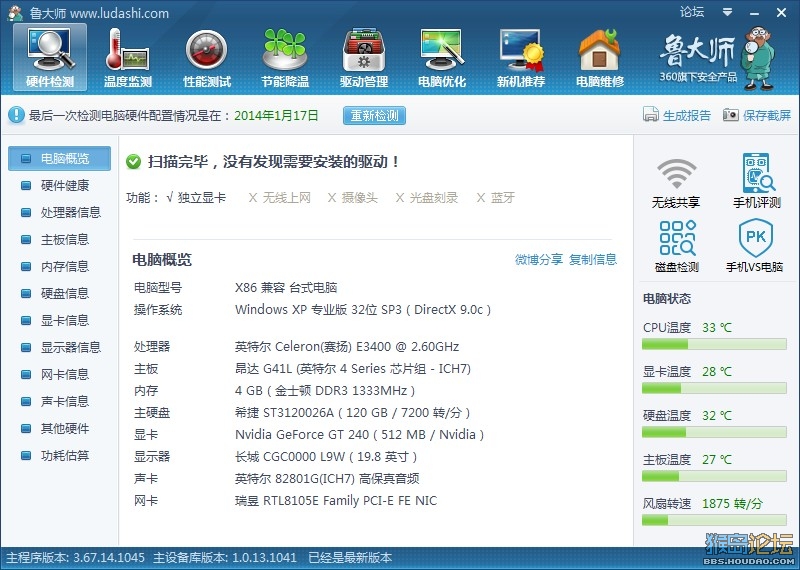Image resolution: width=800 pixels, height=570 pixels.
Task: Open 硬件检测 hardware detection tool
Action: pos(50,57)
